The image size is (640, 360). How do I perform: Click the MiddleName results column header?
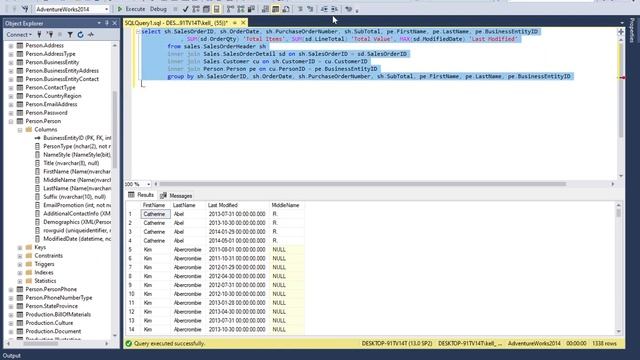tap(287, 205)
